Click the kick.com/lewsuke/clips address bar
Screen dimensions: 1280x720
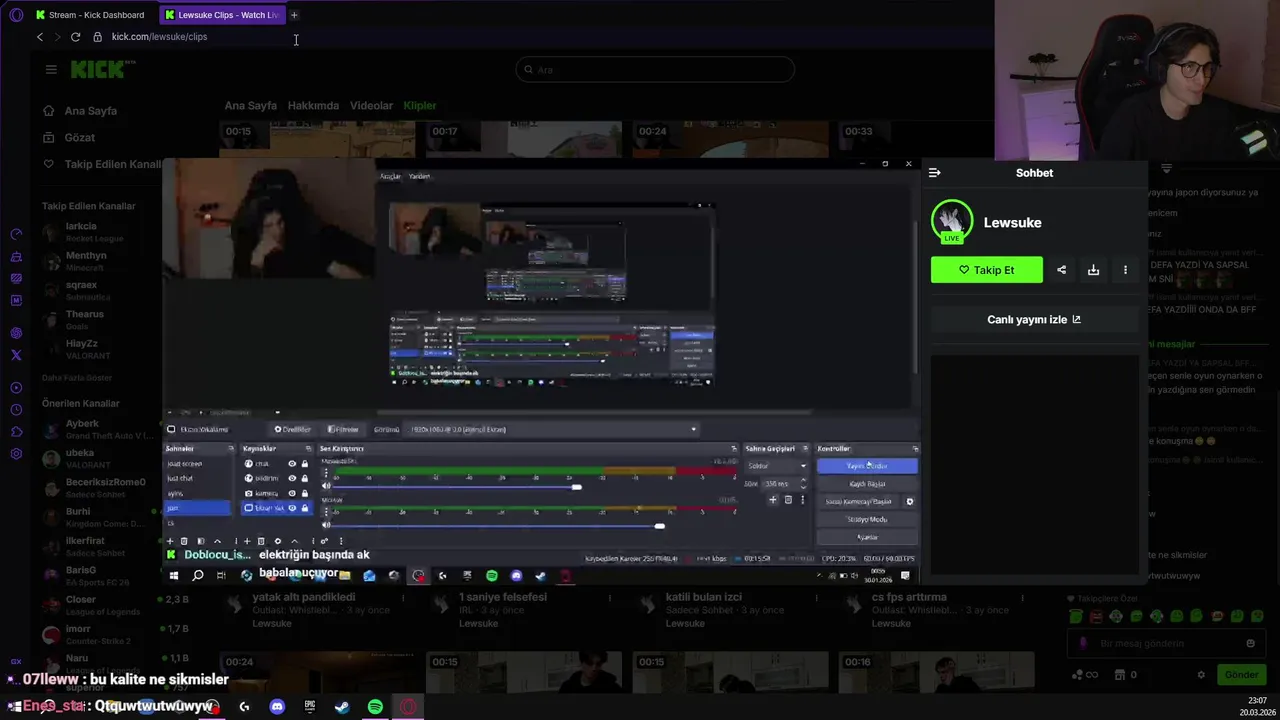(x=159, y=37)
